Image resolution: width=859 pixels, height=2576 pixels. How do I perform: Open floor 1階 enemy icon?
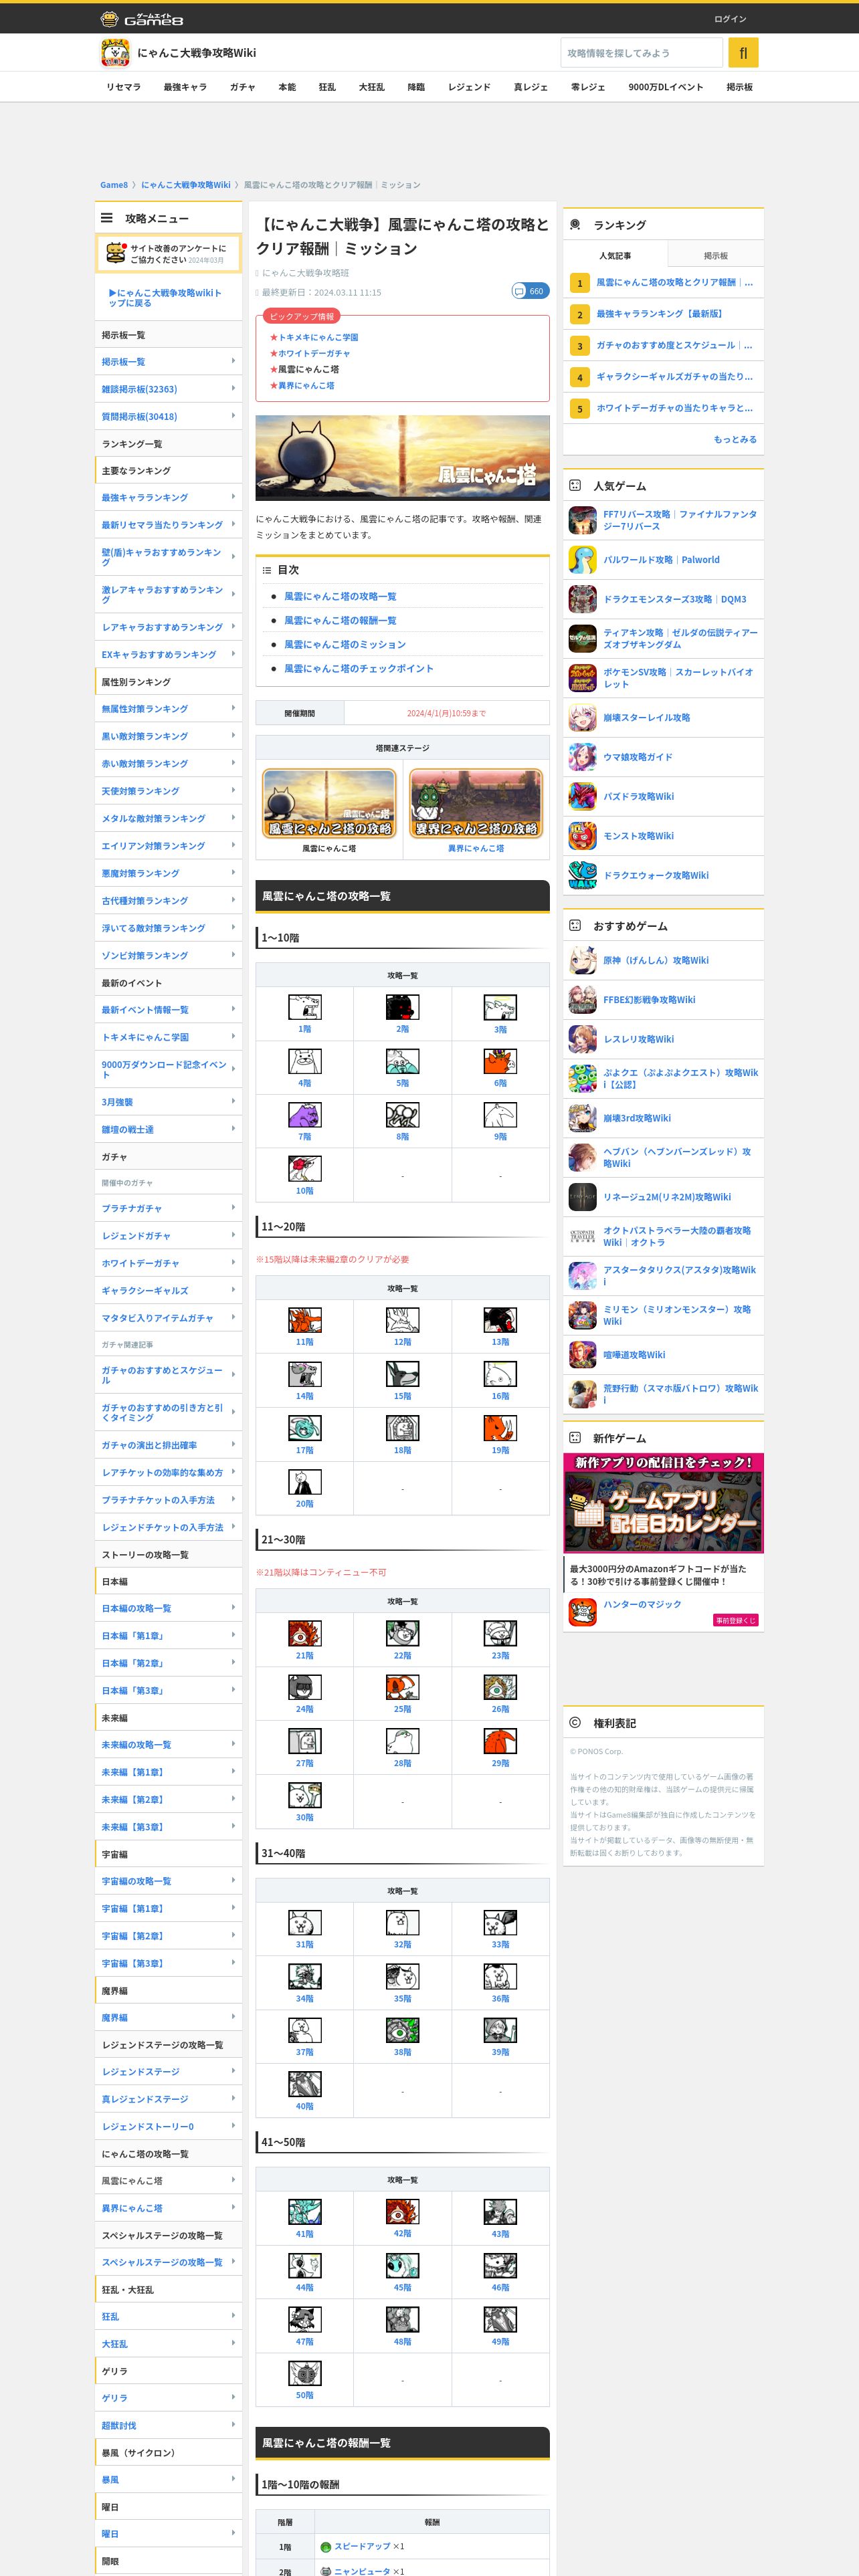tap(304, 1007)
